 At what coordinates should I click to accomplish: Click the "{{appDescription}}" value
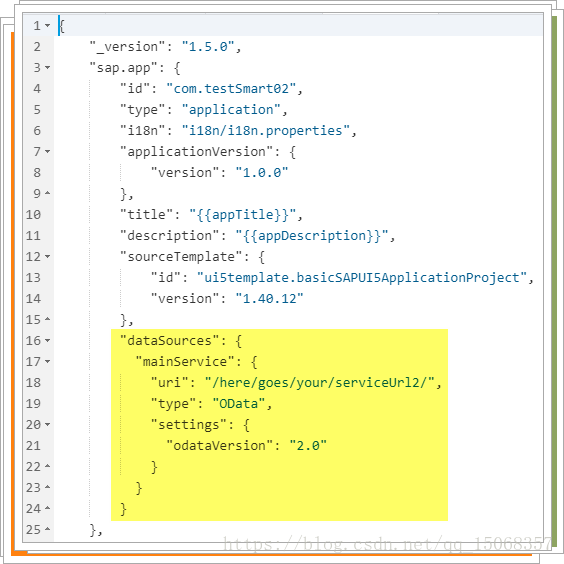[x=312, y=236]
